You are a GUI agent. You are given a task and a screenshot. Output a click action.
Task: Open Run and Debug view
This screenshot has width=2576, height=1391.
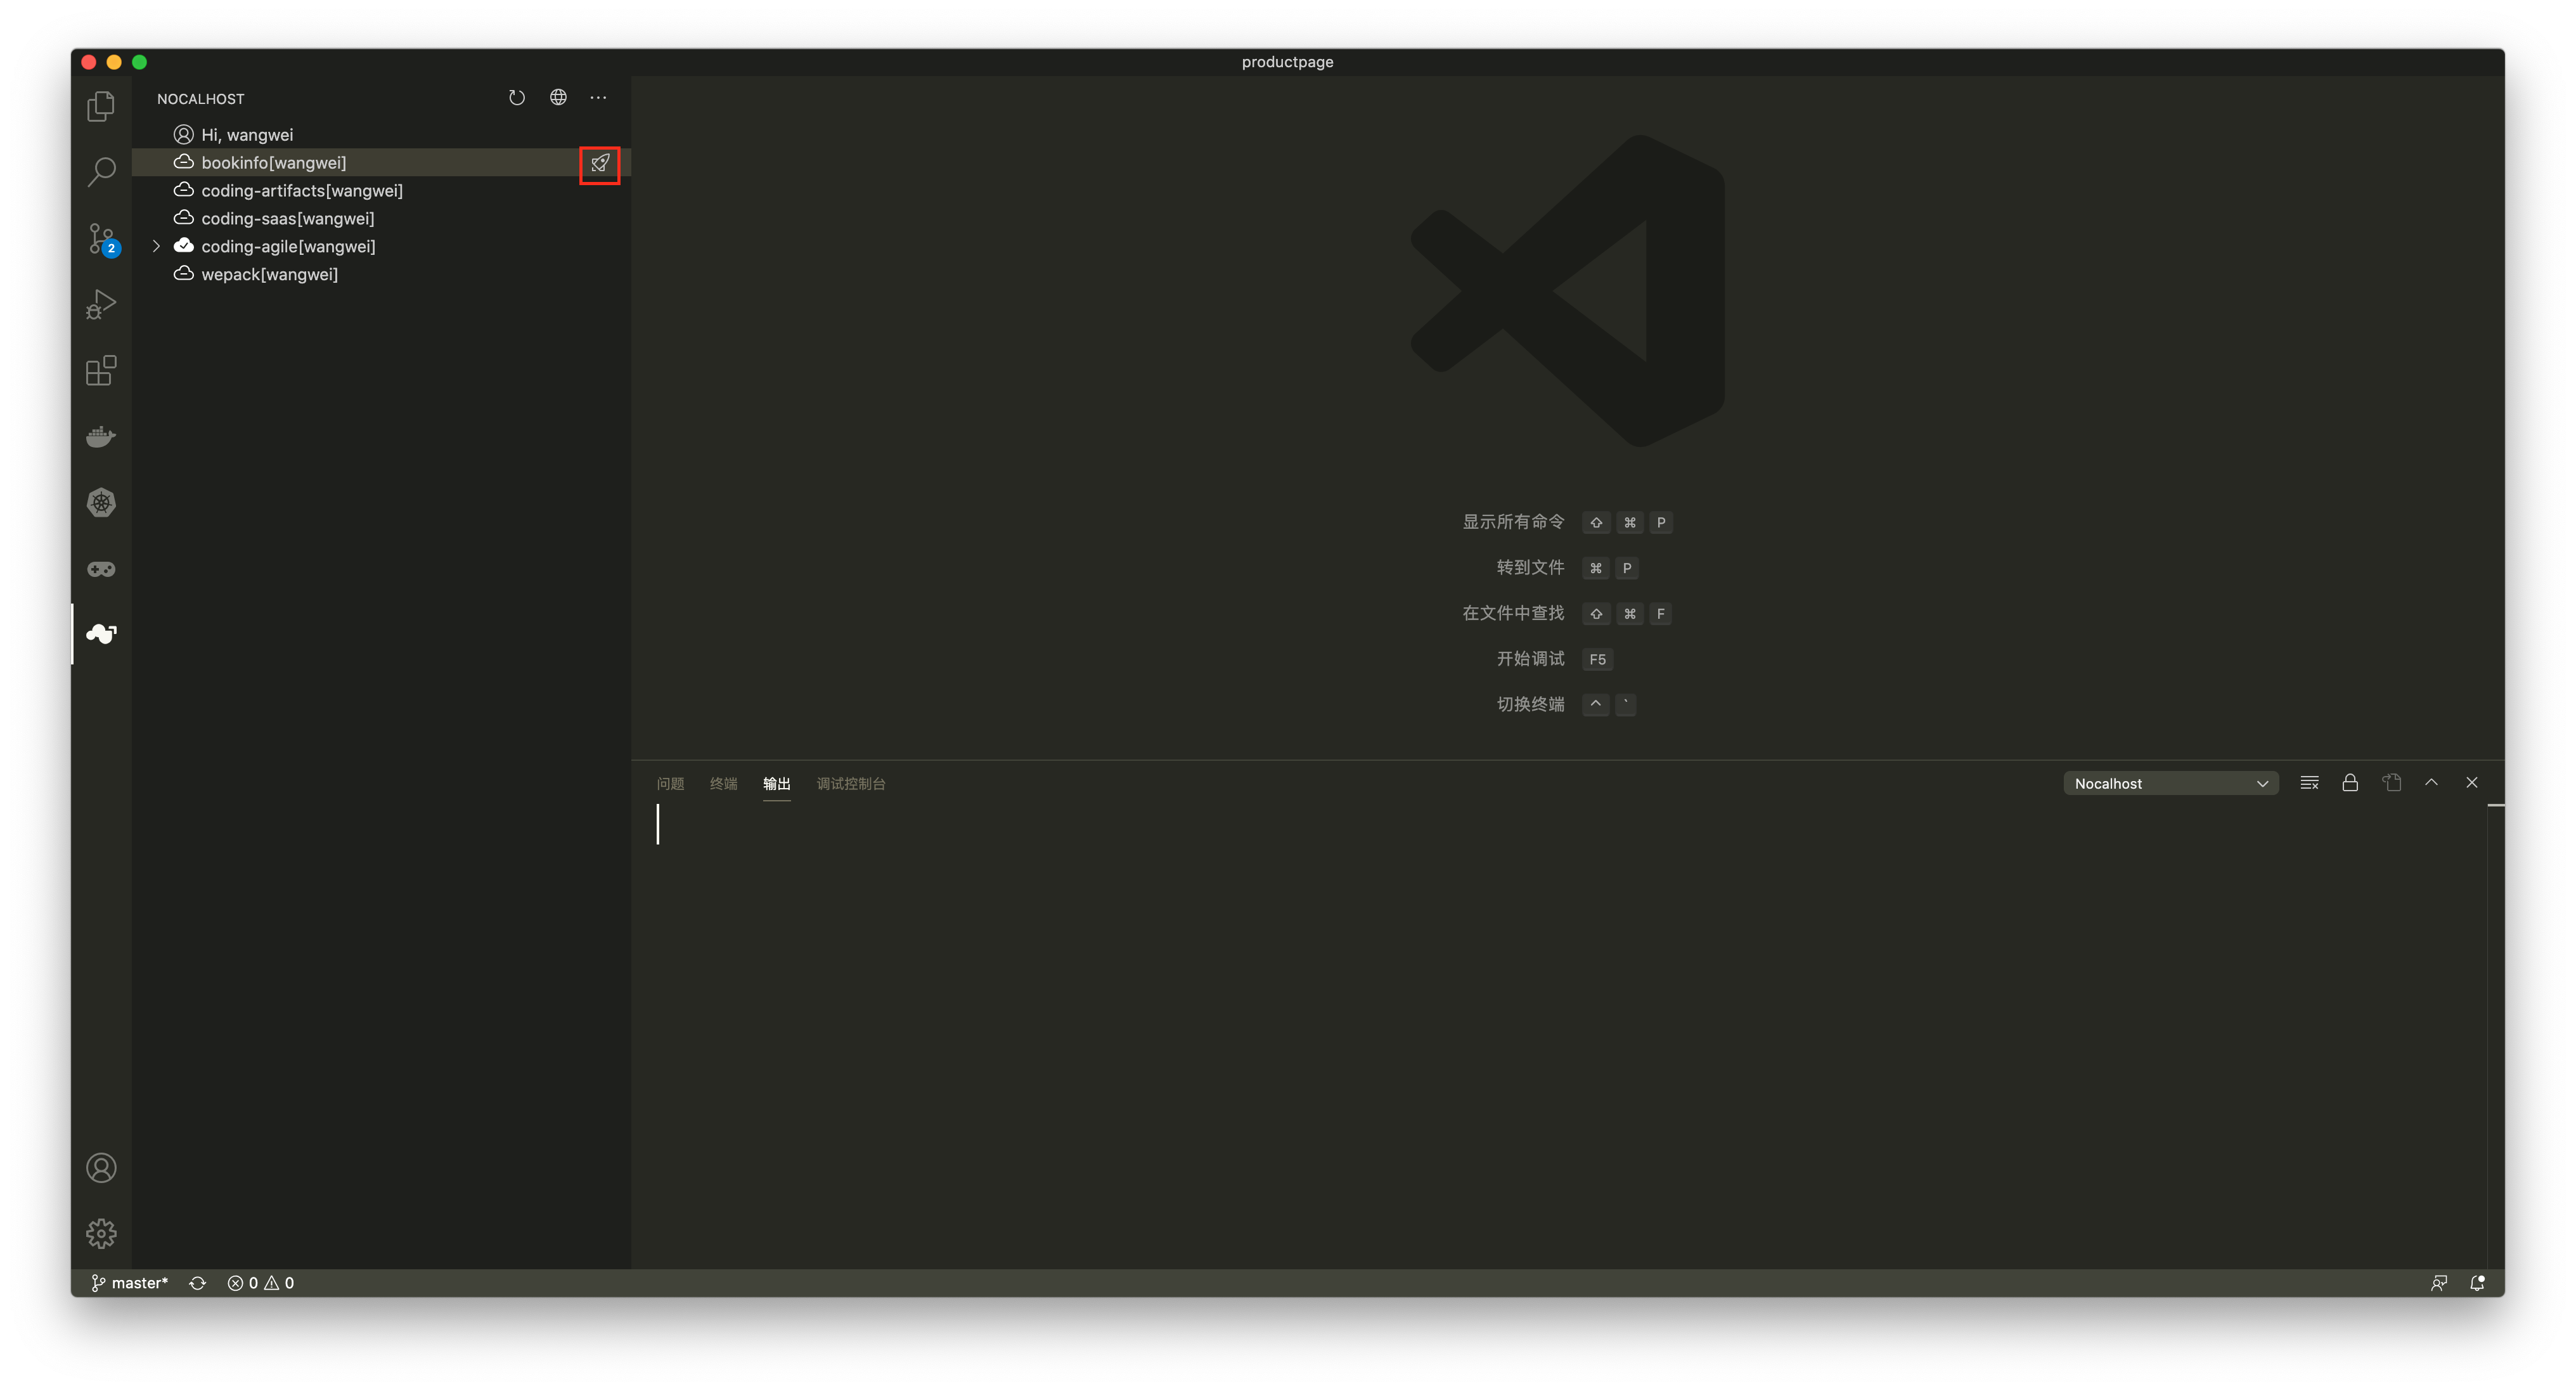[x=101, y=304]
